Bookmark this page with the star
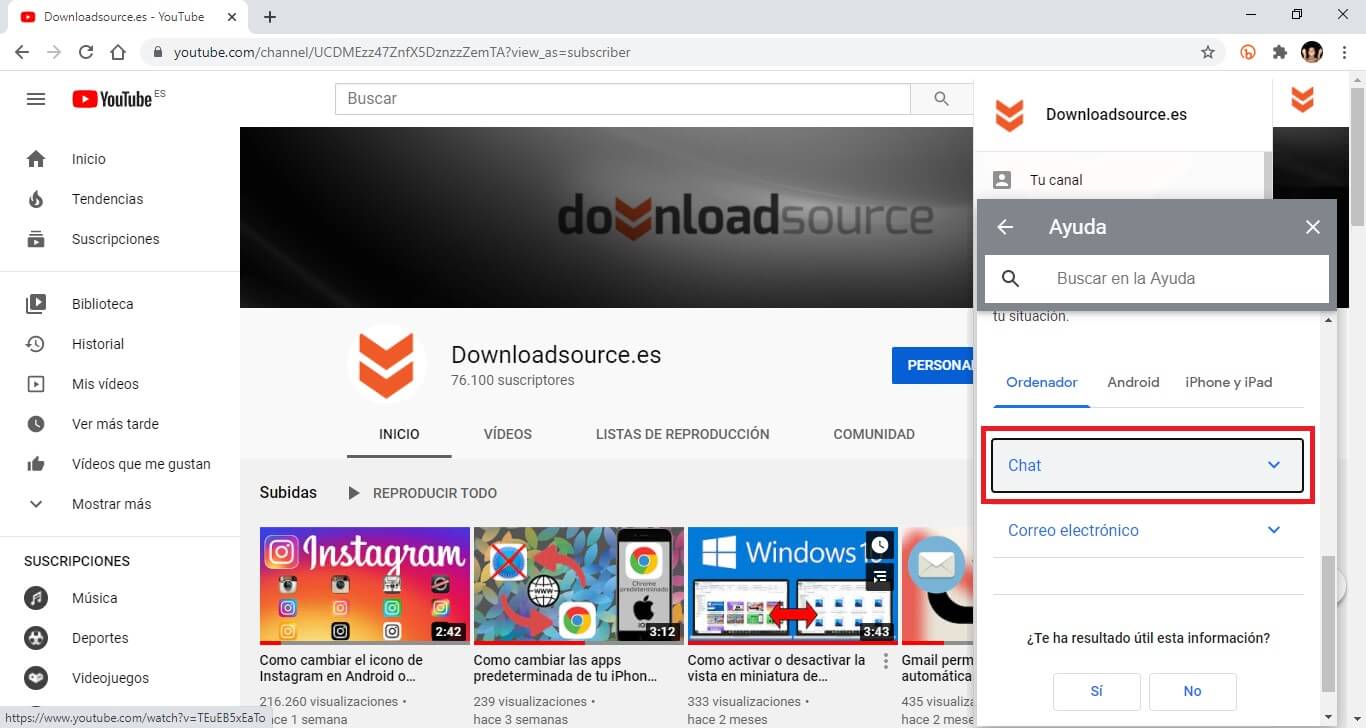Screen dimensions: 1366x728 pyautogui.click(x=1208, y=52)
